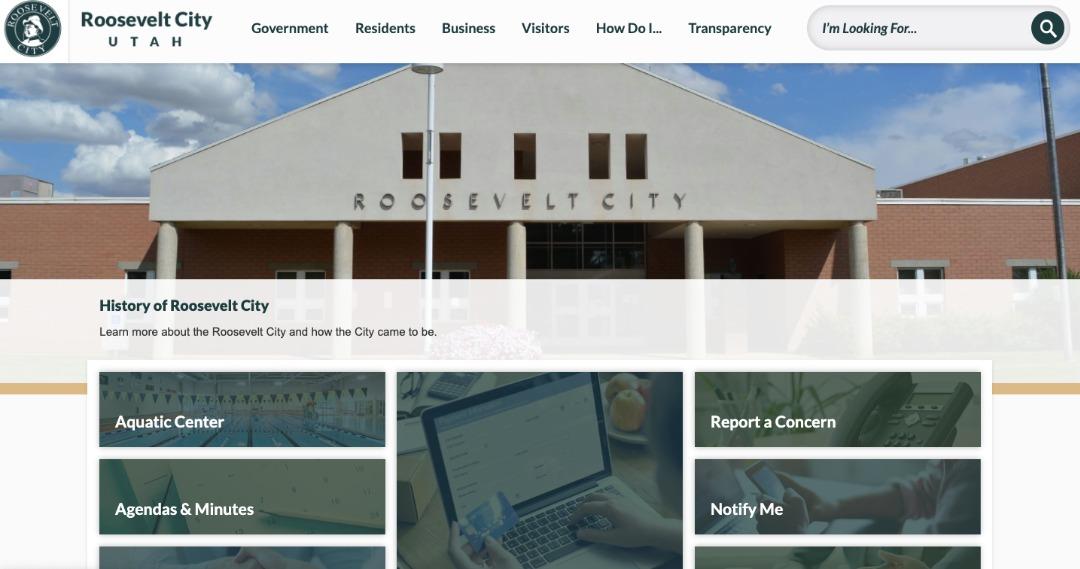Click the history description text in banner
This screenshot has width=1080, height=569.
pos(268,332)
